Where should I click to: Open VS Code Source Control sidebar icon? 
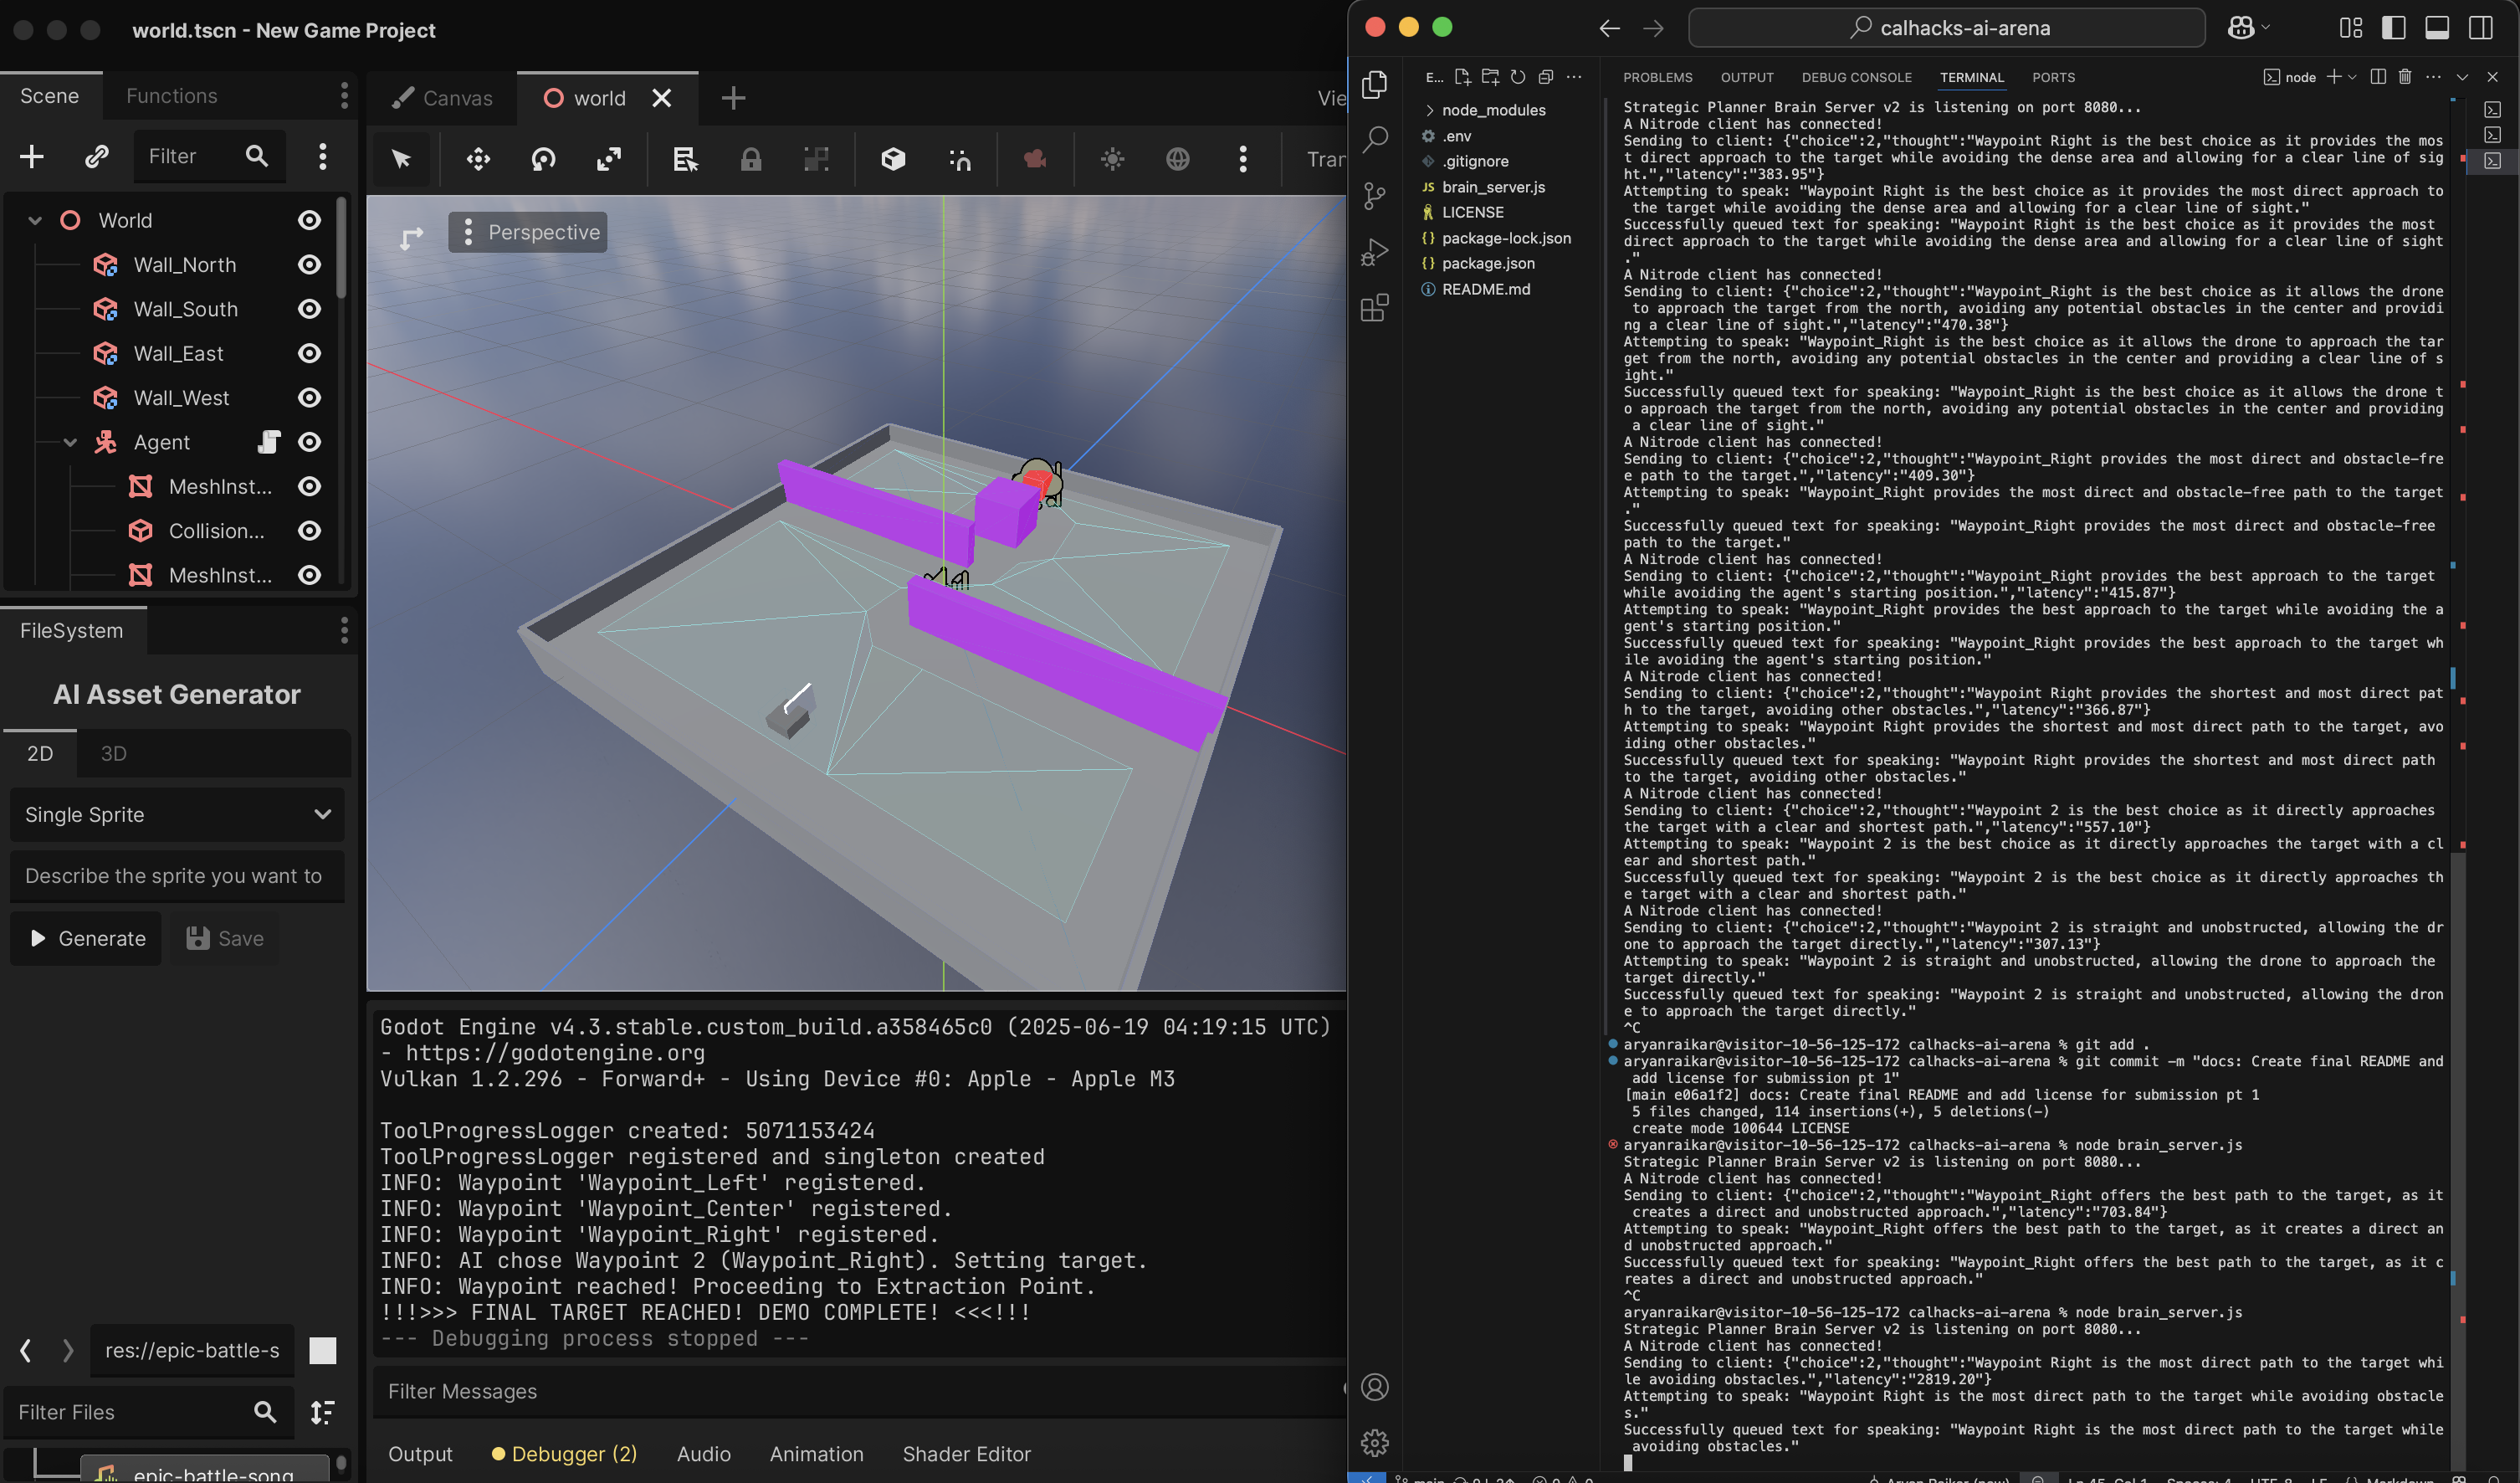1375,196
